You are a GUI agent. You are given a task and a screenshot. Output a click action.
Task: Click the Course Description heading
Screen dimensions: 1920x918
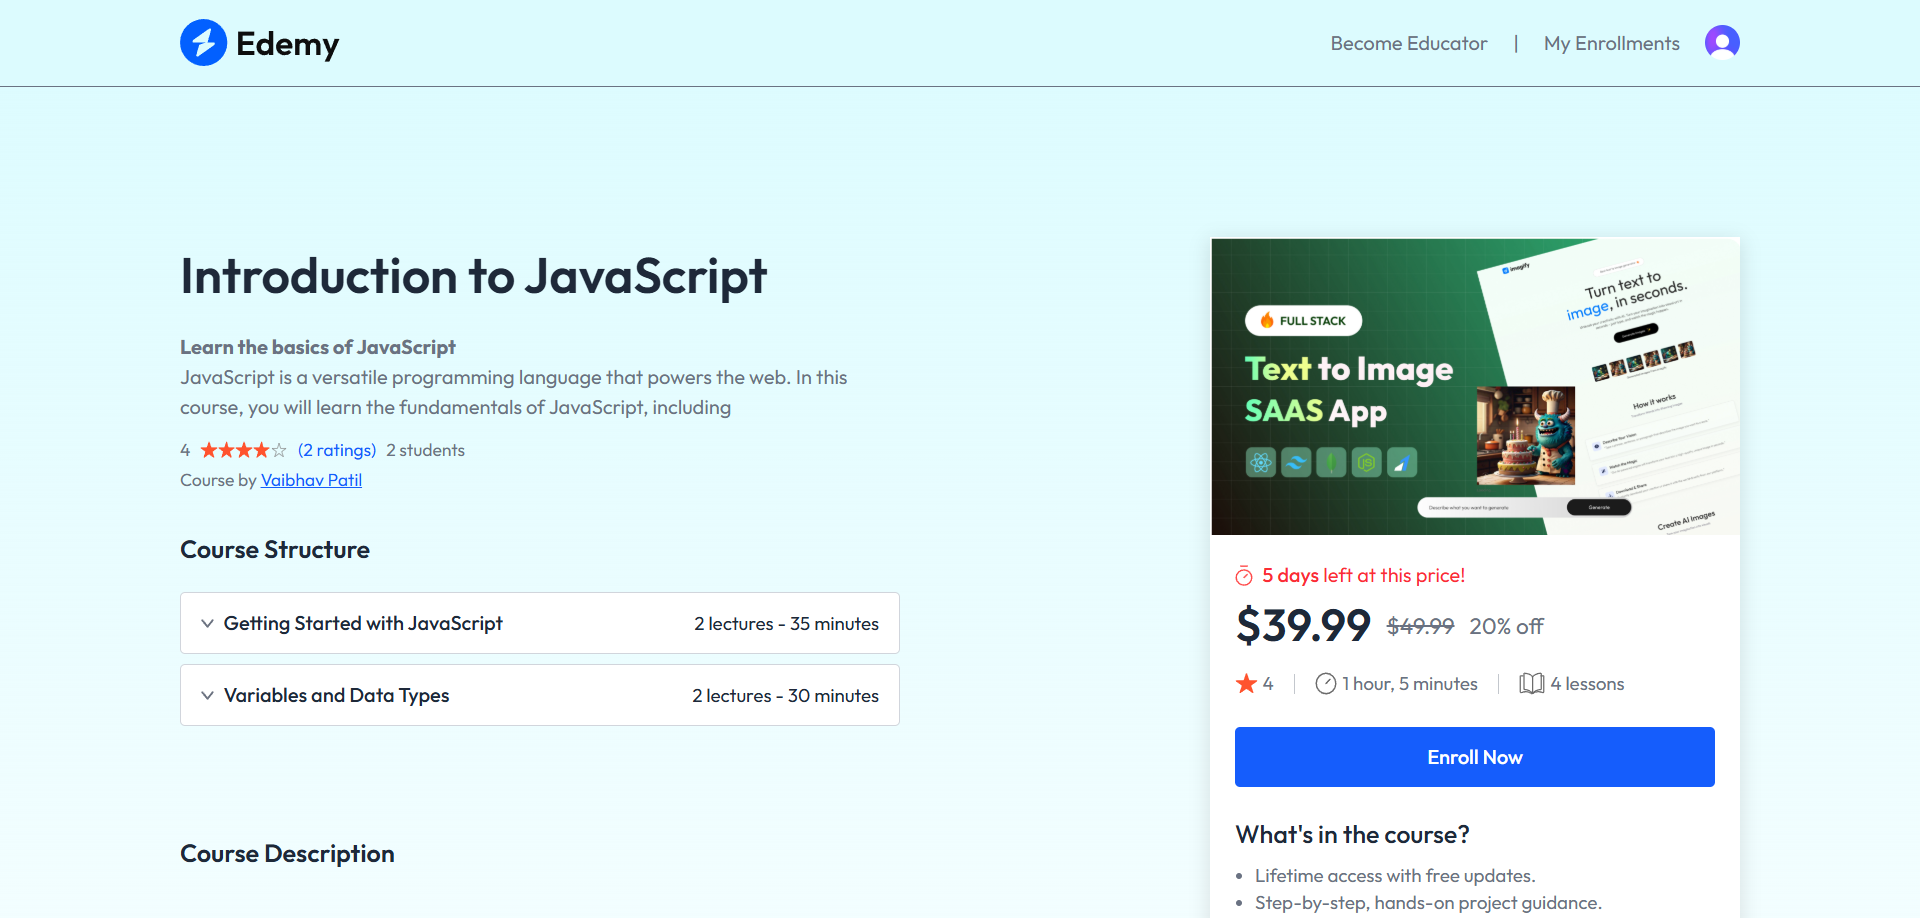click(287, 854)
